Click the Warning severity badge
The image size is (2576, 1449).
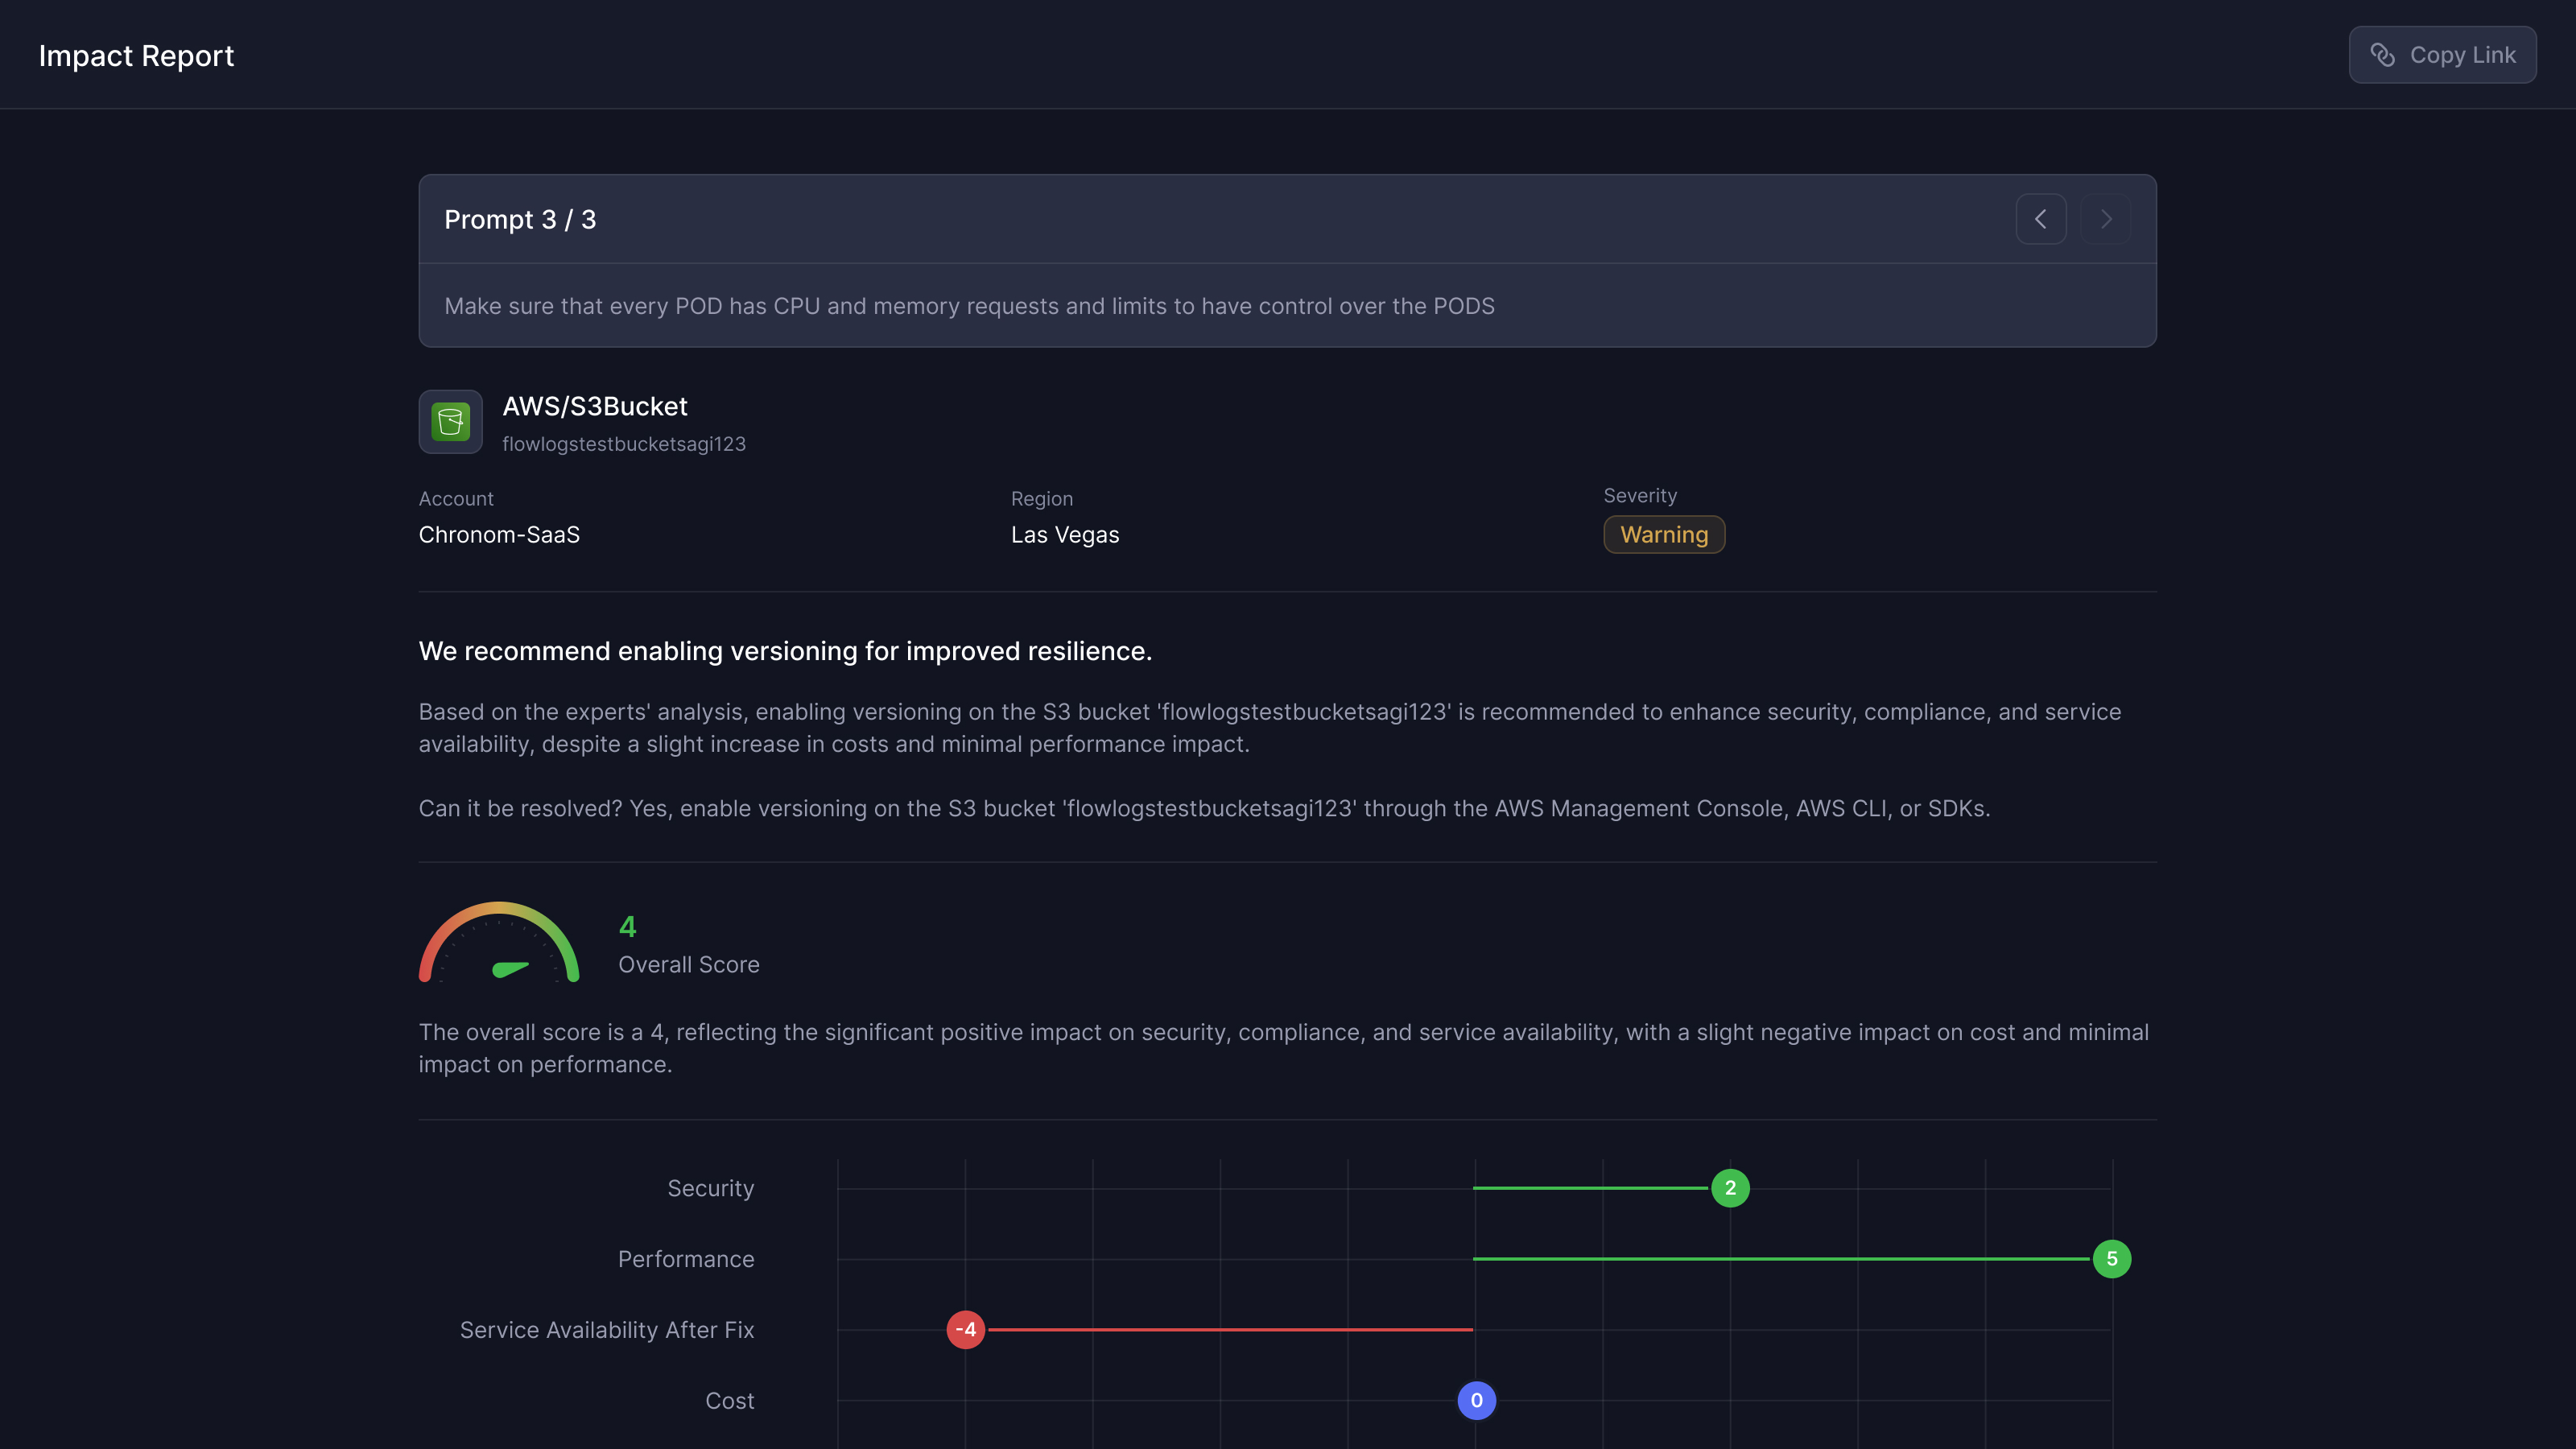pos(1664,535)
